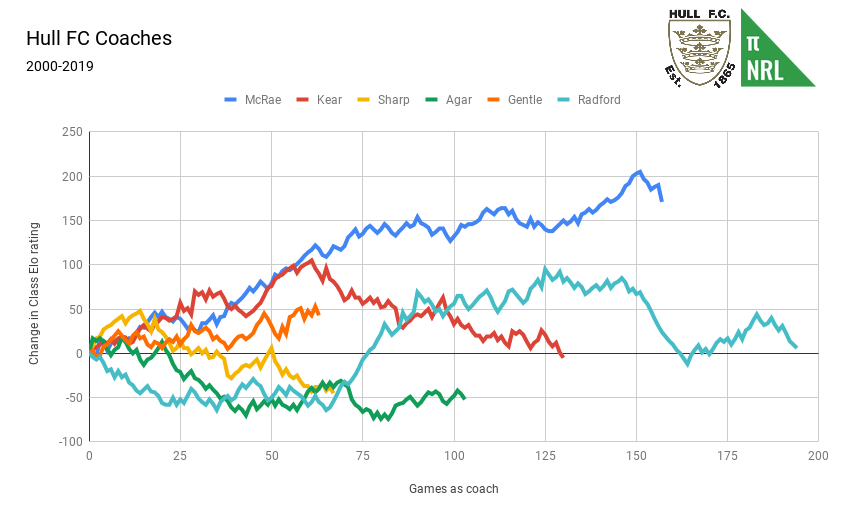
Task: Click the Hull FC Coaches chart title
Action: coord(99,38)
